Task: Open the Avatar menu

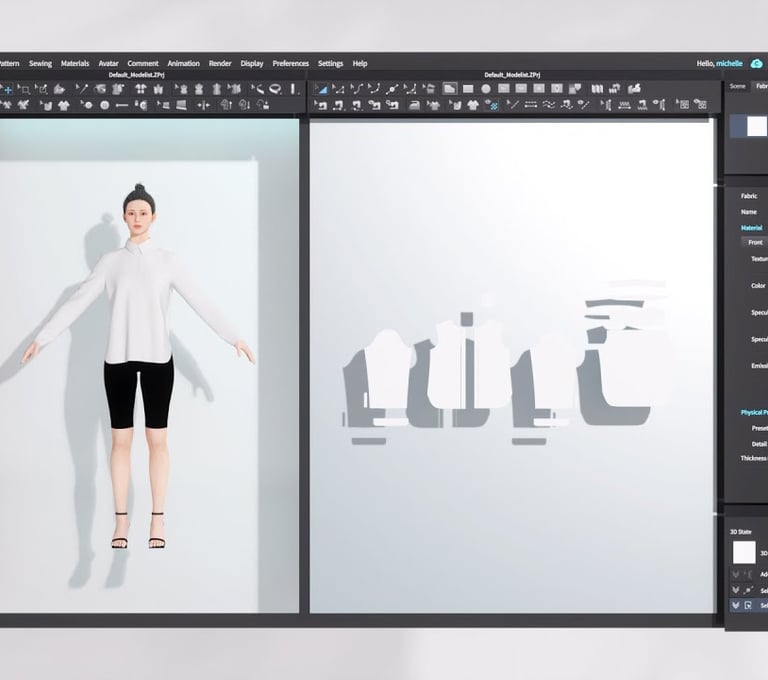Action: [108, 64]
